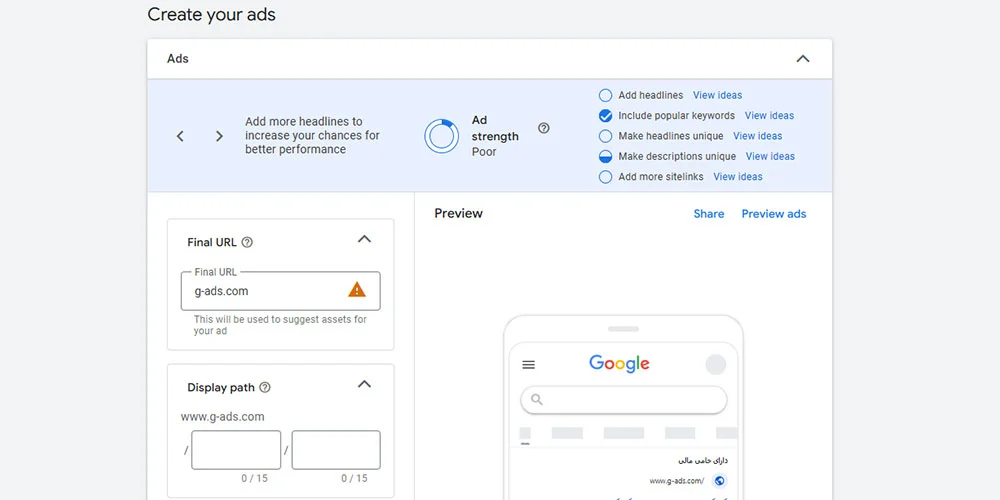Click the first display path input field
This screenshot has width=1000, height=500.
pyautogui.click(x=236, y=450)
